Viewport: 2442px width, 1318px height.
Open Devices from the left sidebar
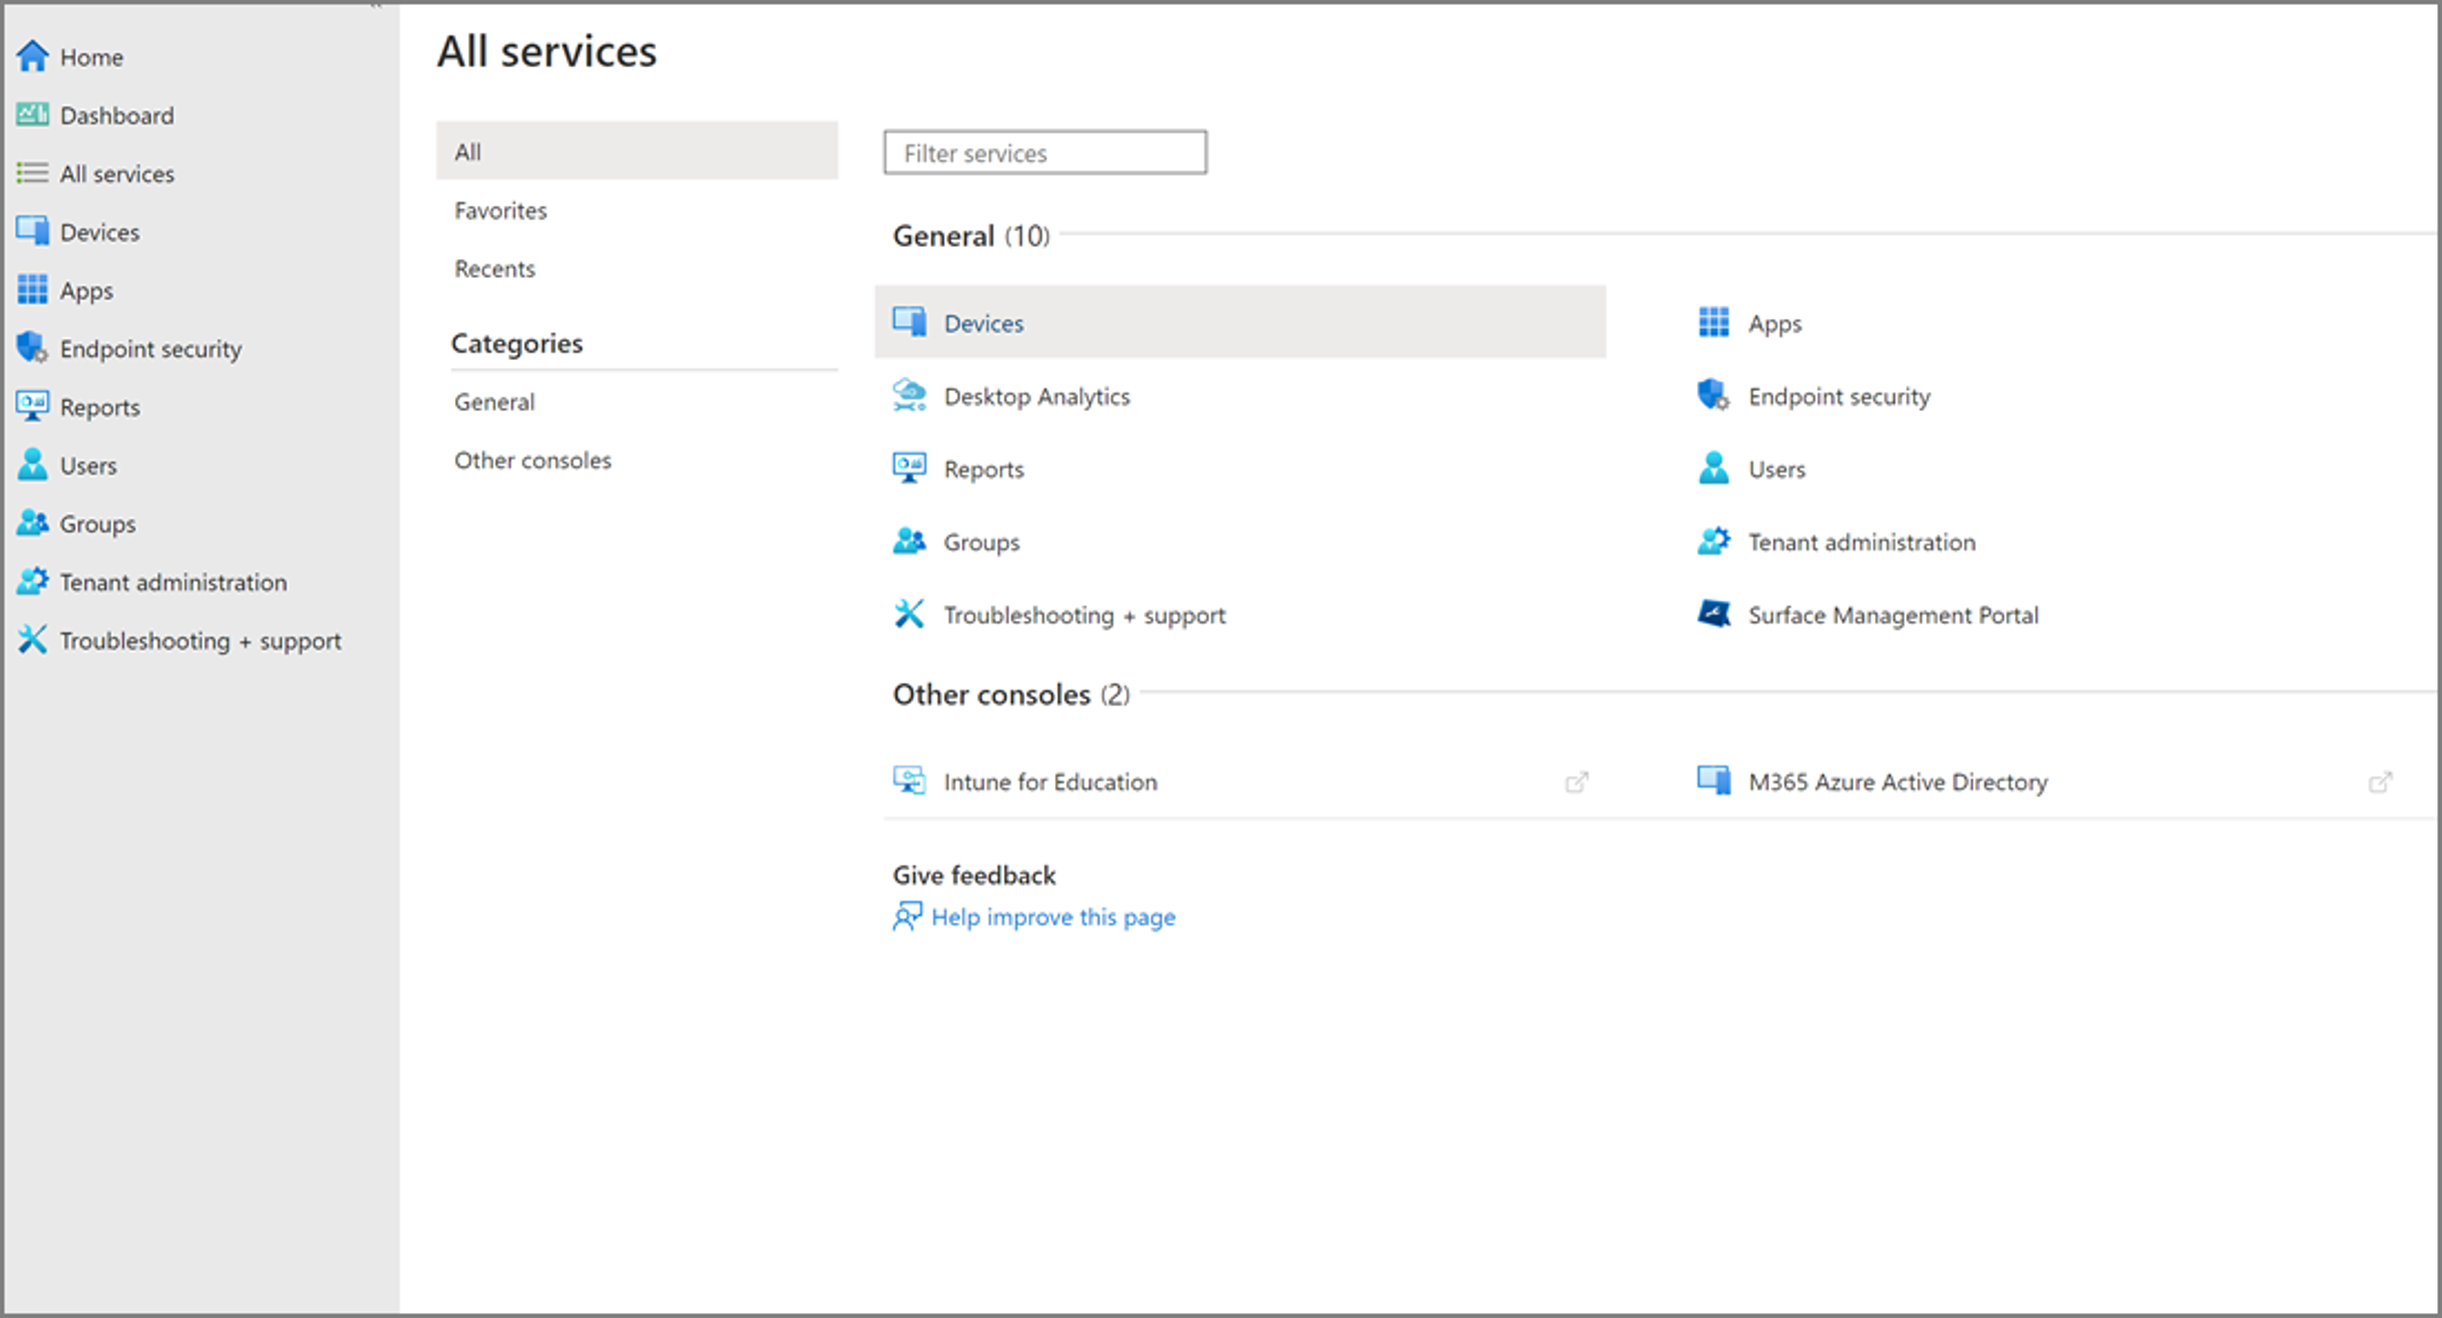(99, 231)
